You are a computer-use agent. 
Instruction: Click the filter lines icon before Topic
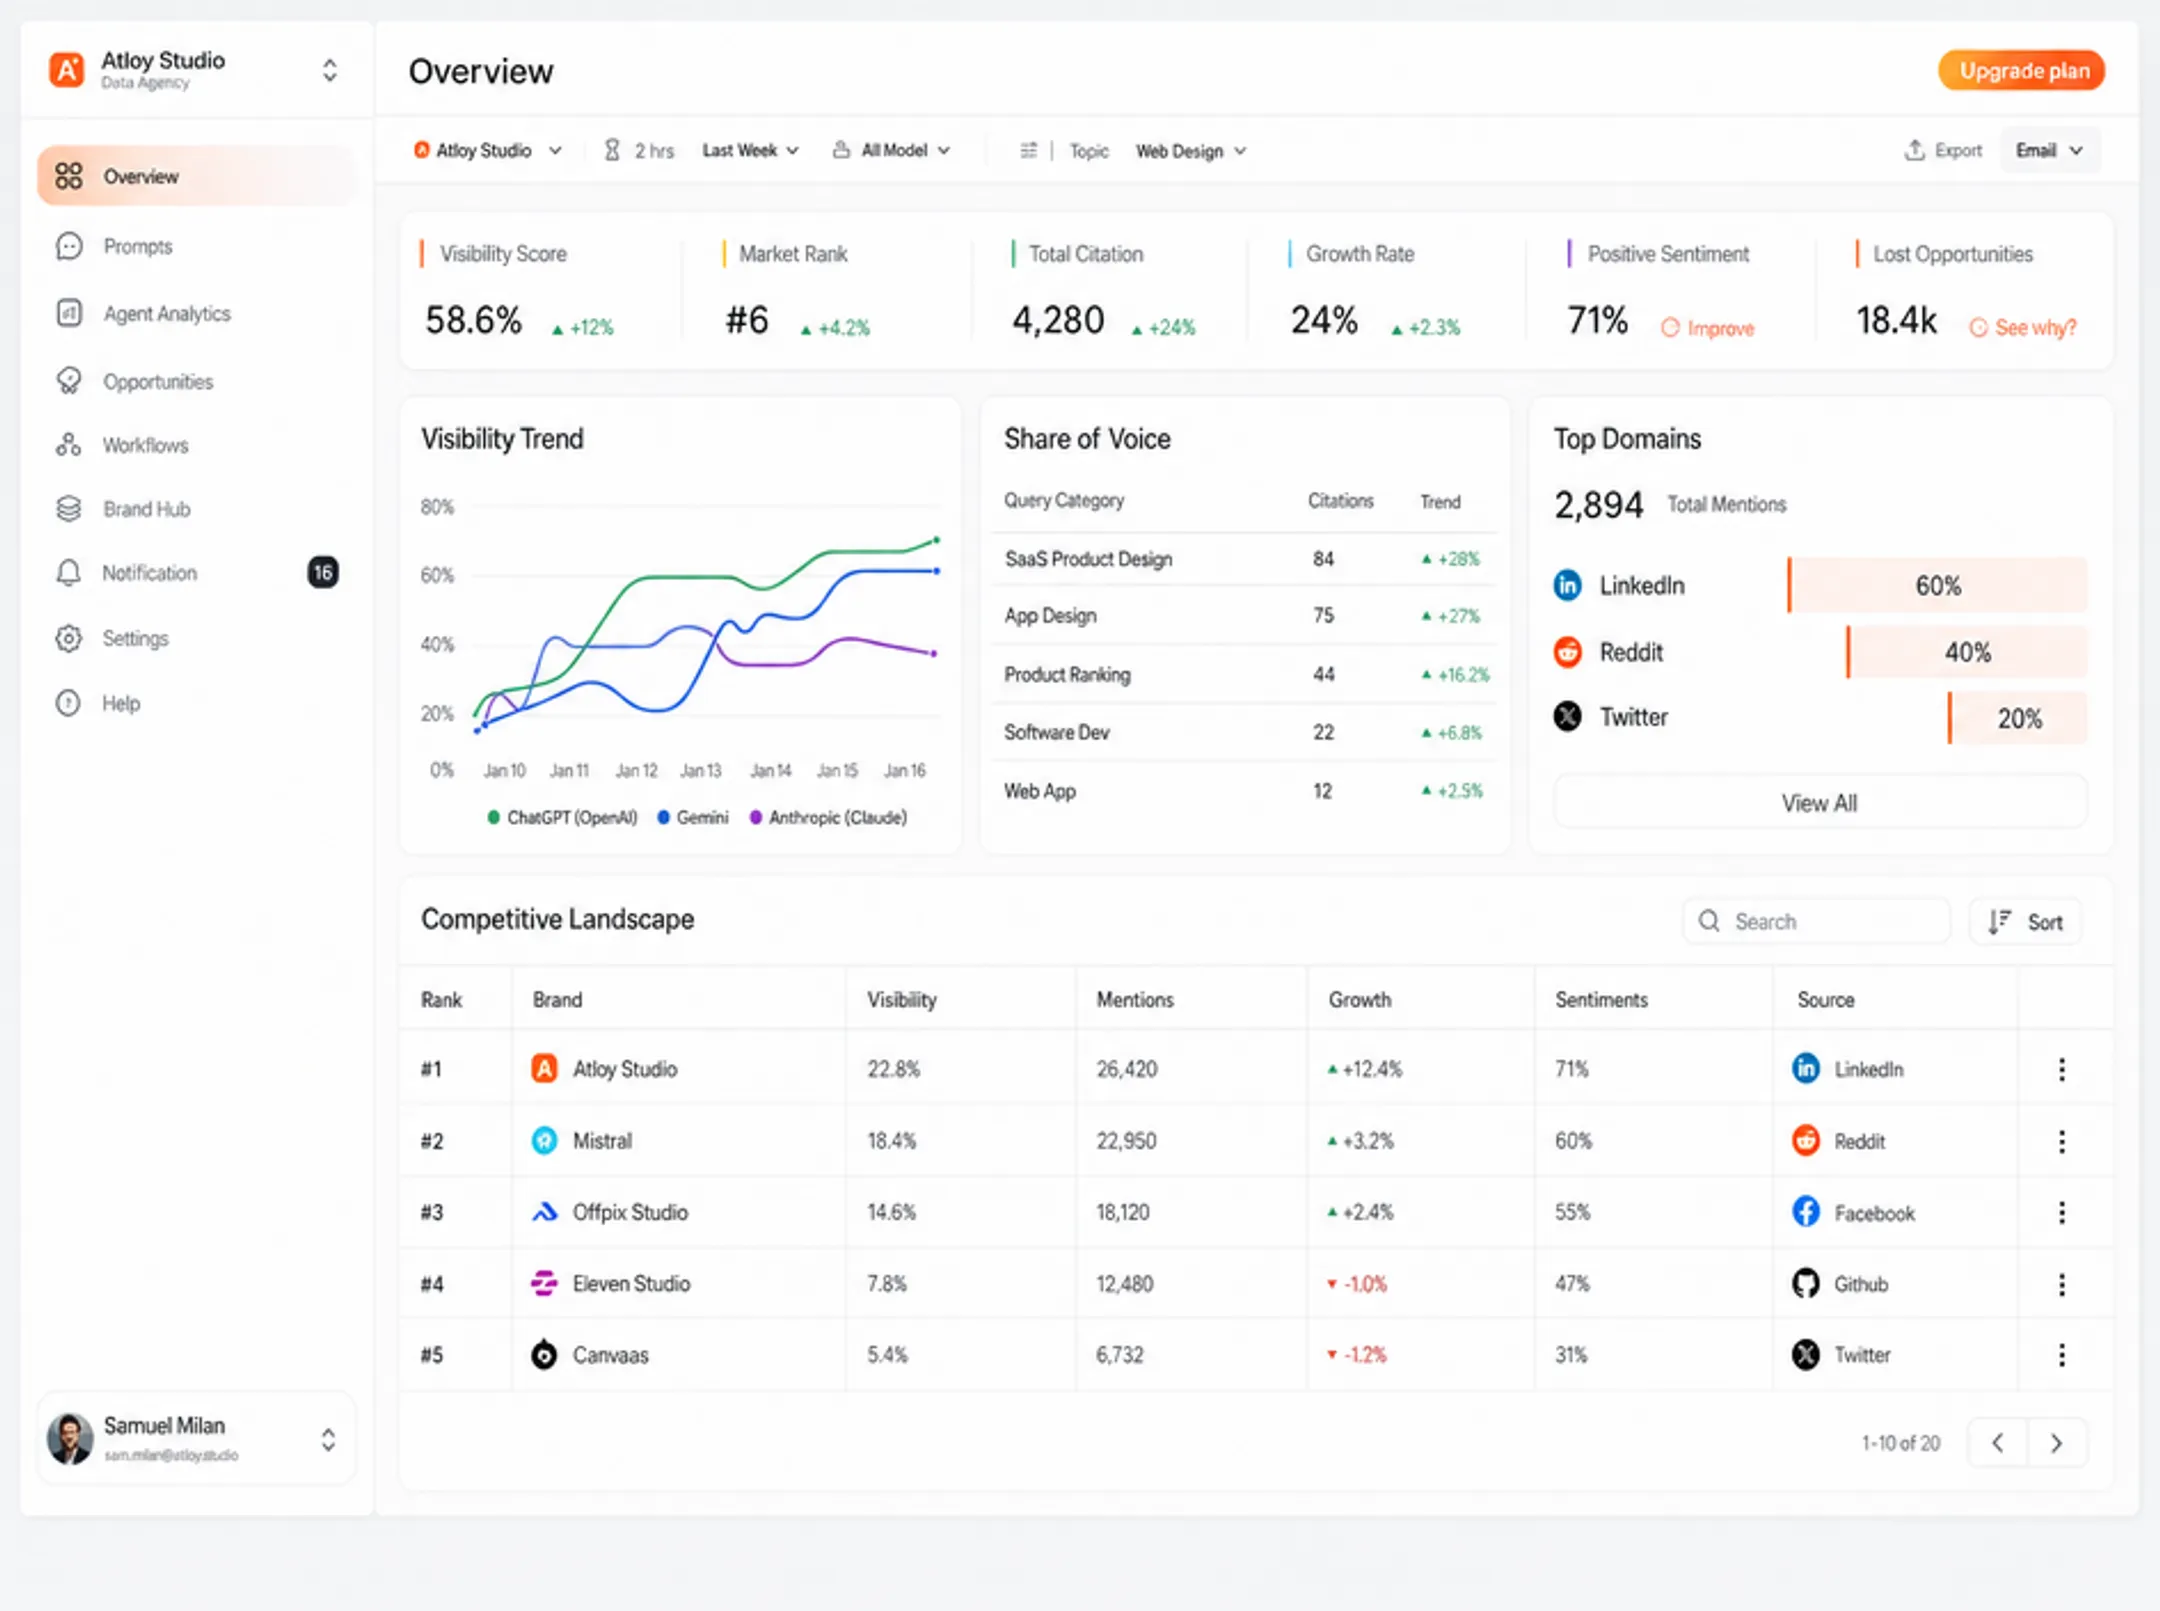coord(1028,150)
